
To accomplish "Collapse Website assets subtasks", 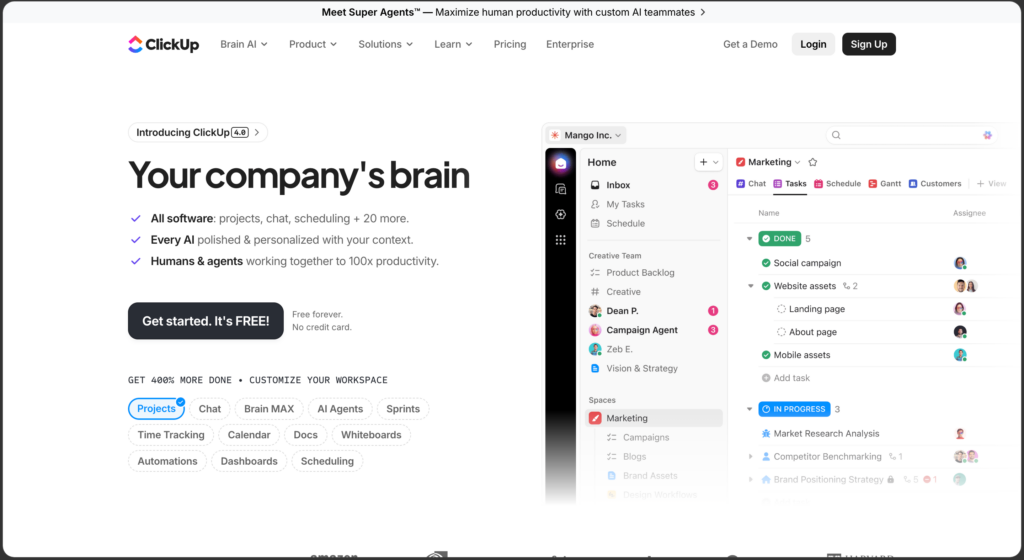I will coord(750,286).
